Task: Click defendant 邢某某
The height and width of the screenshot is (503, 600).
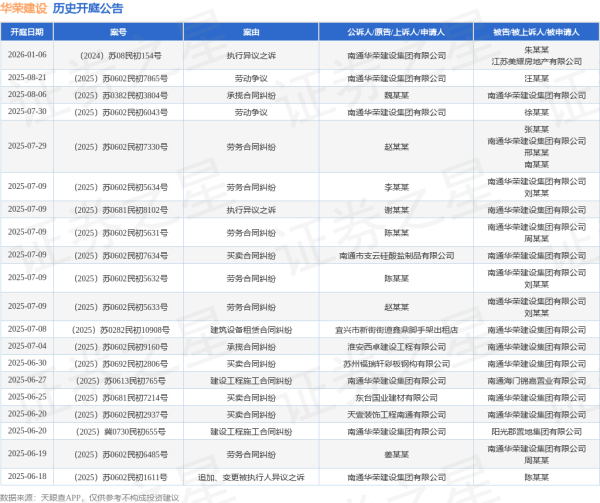Action: click(x=536, y=153)
